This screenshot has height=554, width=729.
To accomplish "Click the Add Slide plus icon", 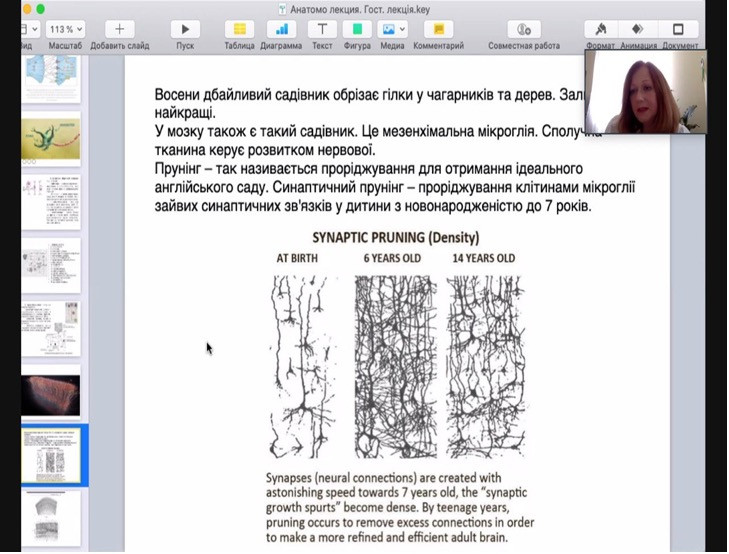I will pyautogui.click(x=120, y=29).
